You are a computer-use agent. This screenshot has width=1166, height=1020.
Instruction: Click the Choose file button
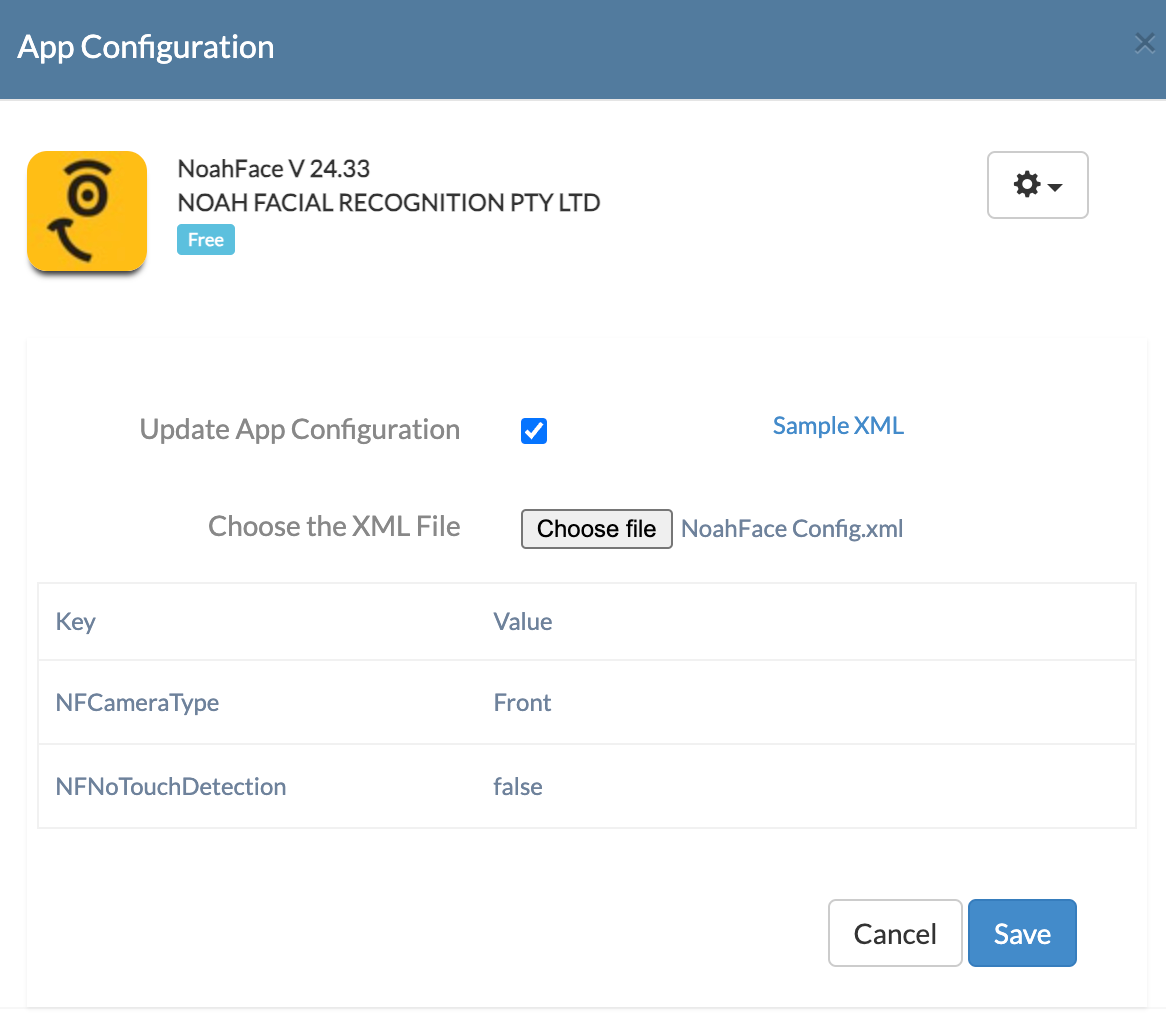(x=596, y=529)
